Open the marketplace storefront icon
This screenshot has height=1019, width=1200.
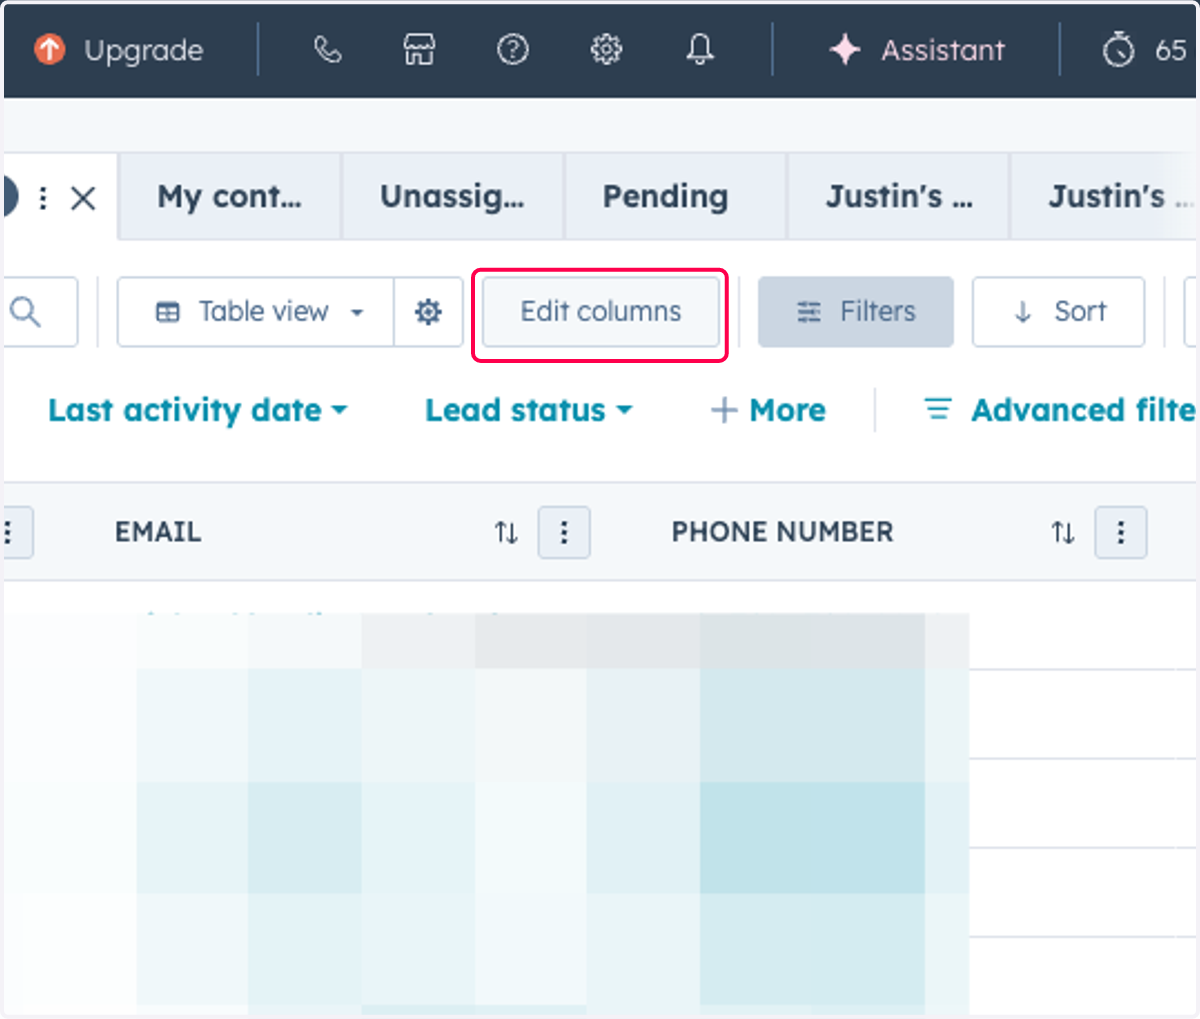click(419, 49)
